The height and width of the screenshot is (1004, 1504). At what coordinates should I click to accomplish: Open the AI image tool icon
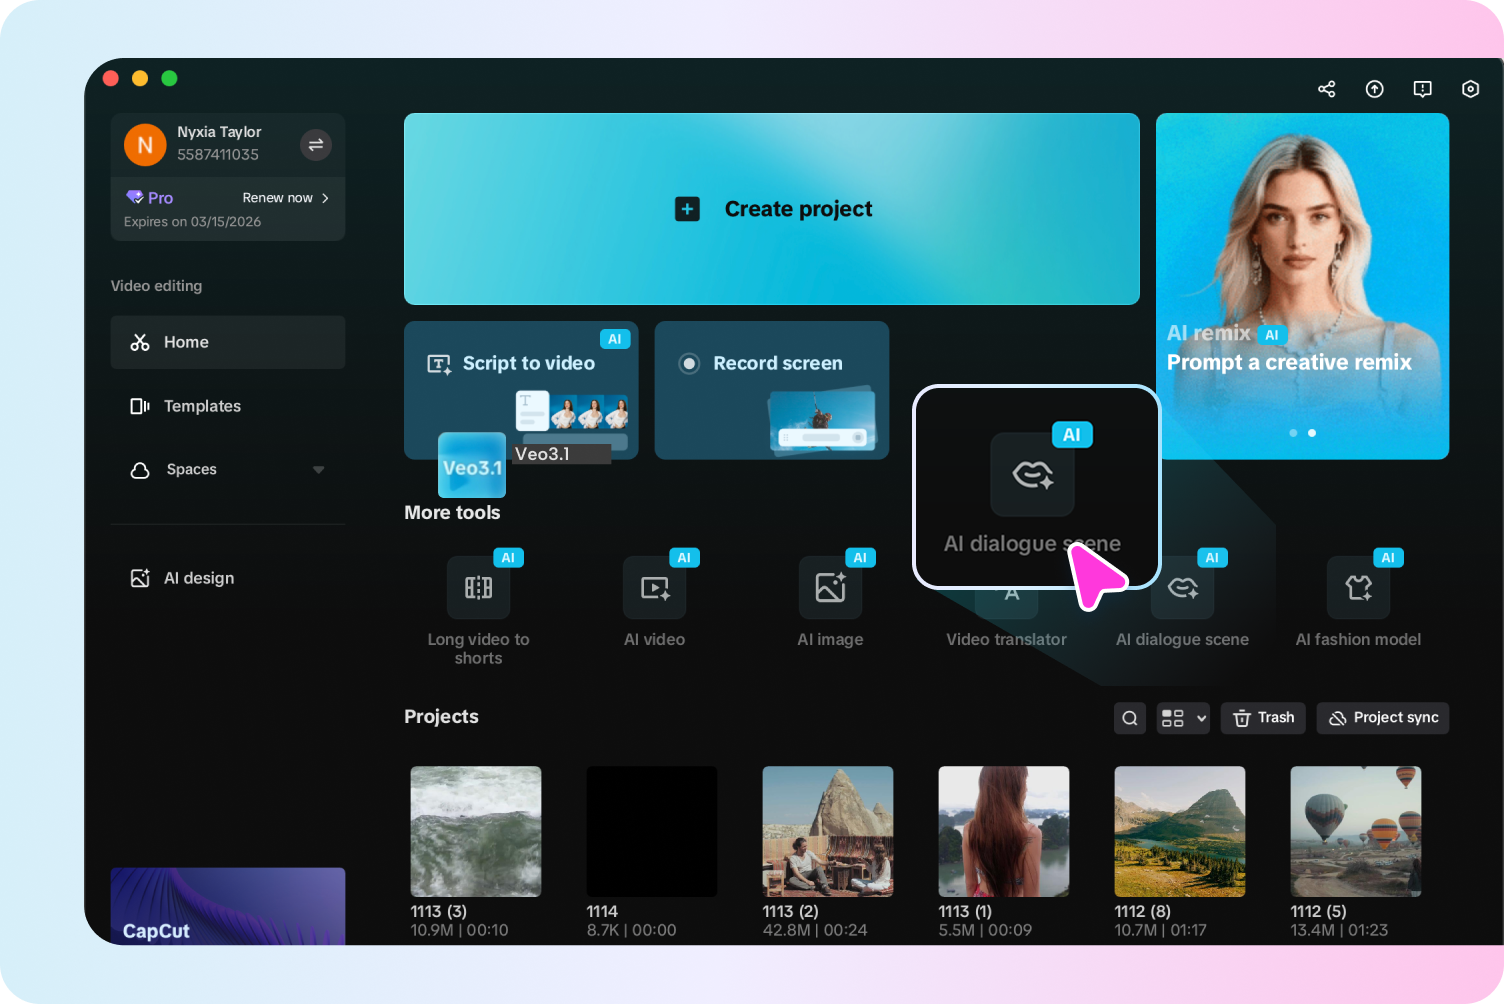(x=831, y=588)
